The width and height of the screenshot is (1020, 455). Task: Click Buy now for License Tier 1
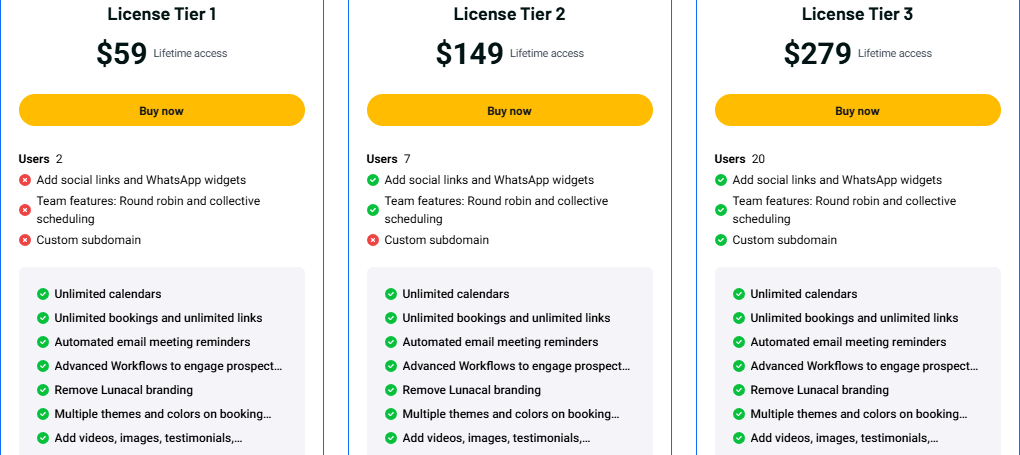pyautogui.click(x=161, y=110)
